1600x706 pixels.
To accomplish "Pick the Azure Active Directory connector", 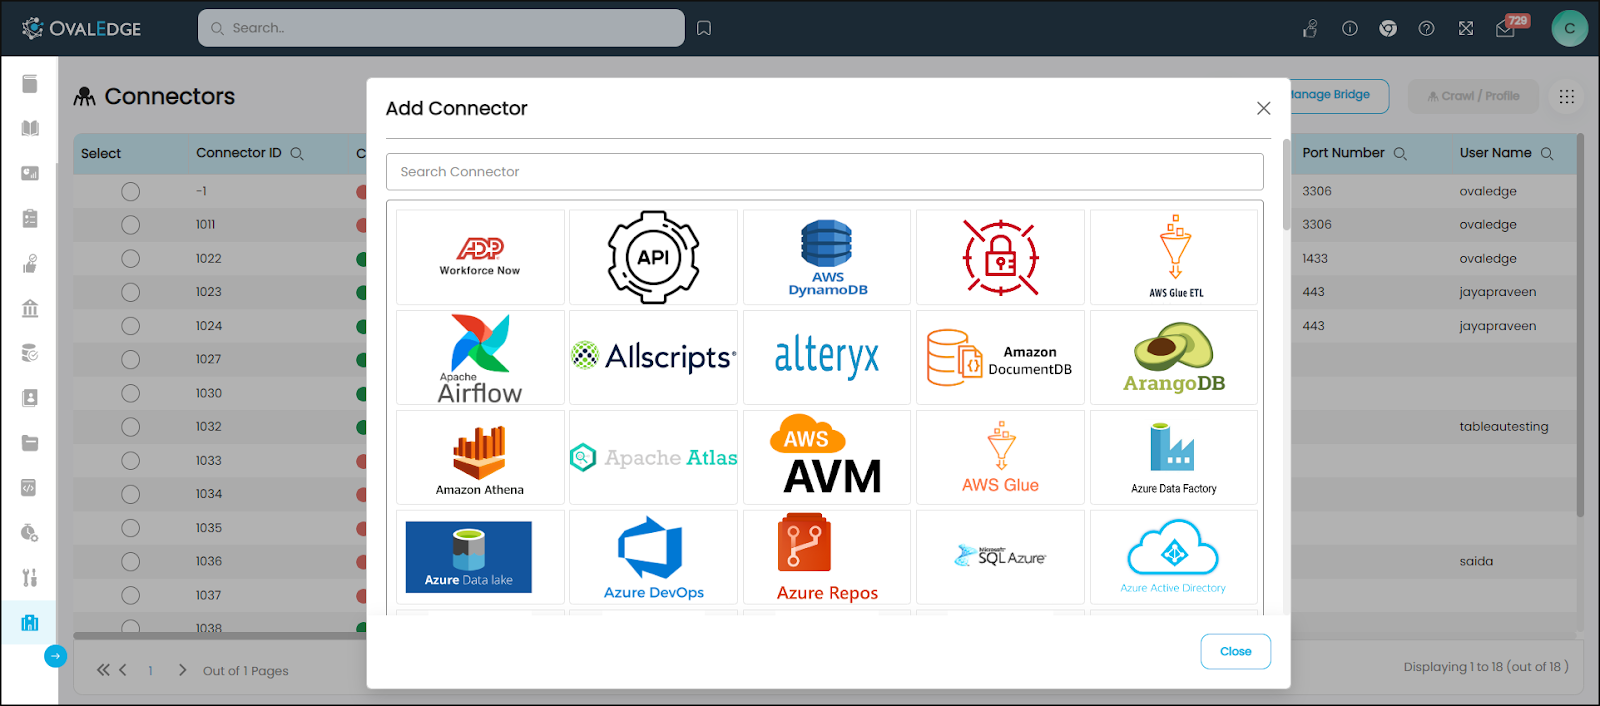I will (1174, 557).
